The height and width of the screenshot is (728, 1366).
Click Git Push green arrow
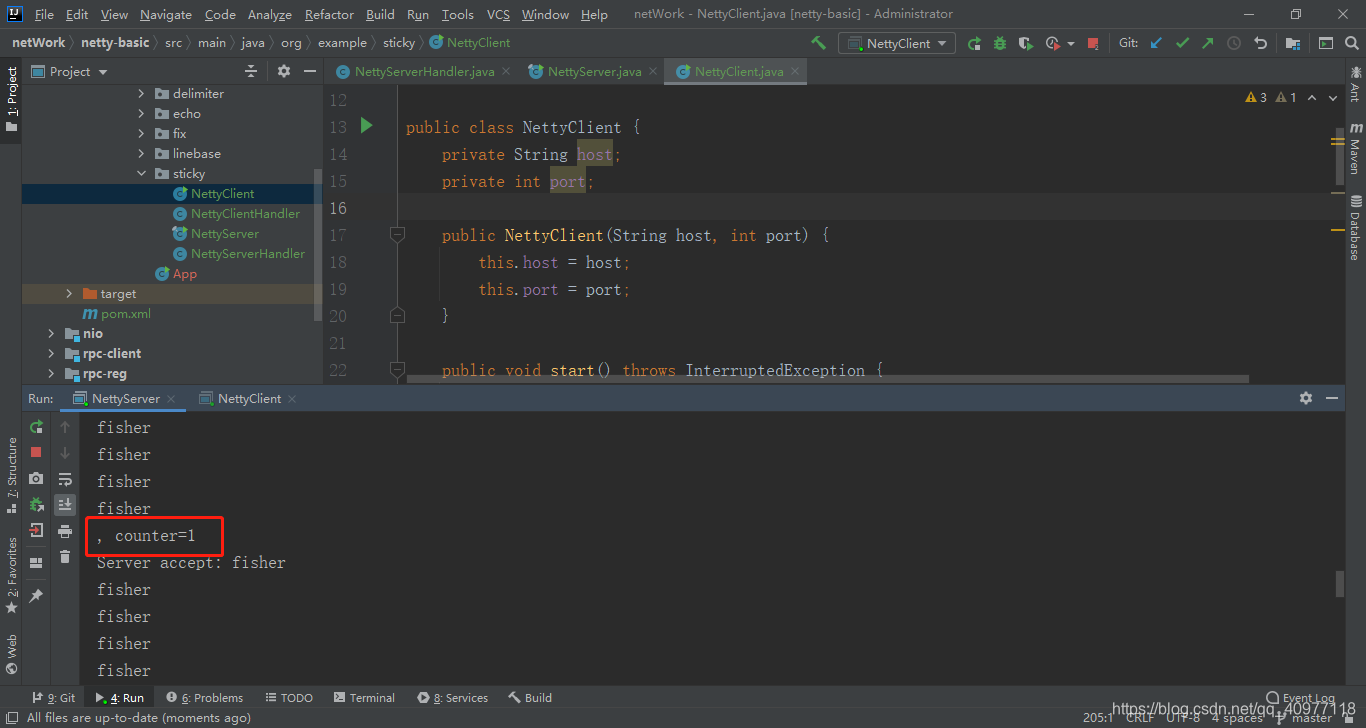[1208, 43]
